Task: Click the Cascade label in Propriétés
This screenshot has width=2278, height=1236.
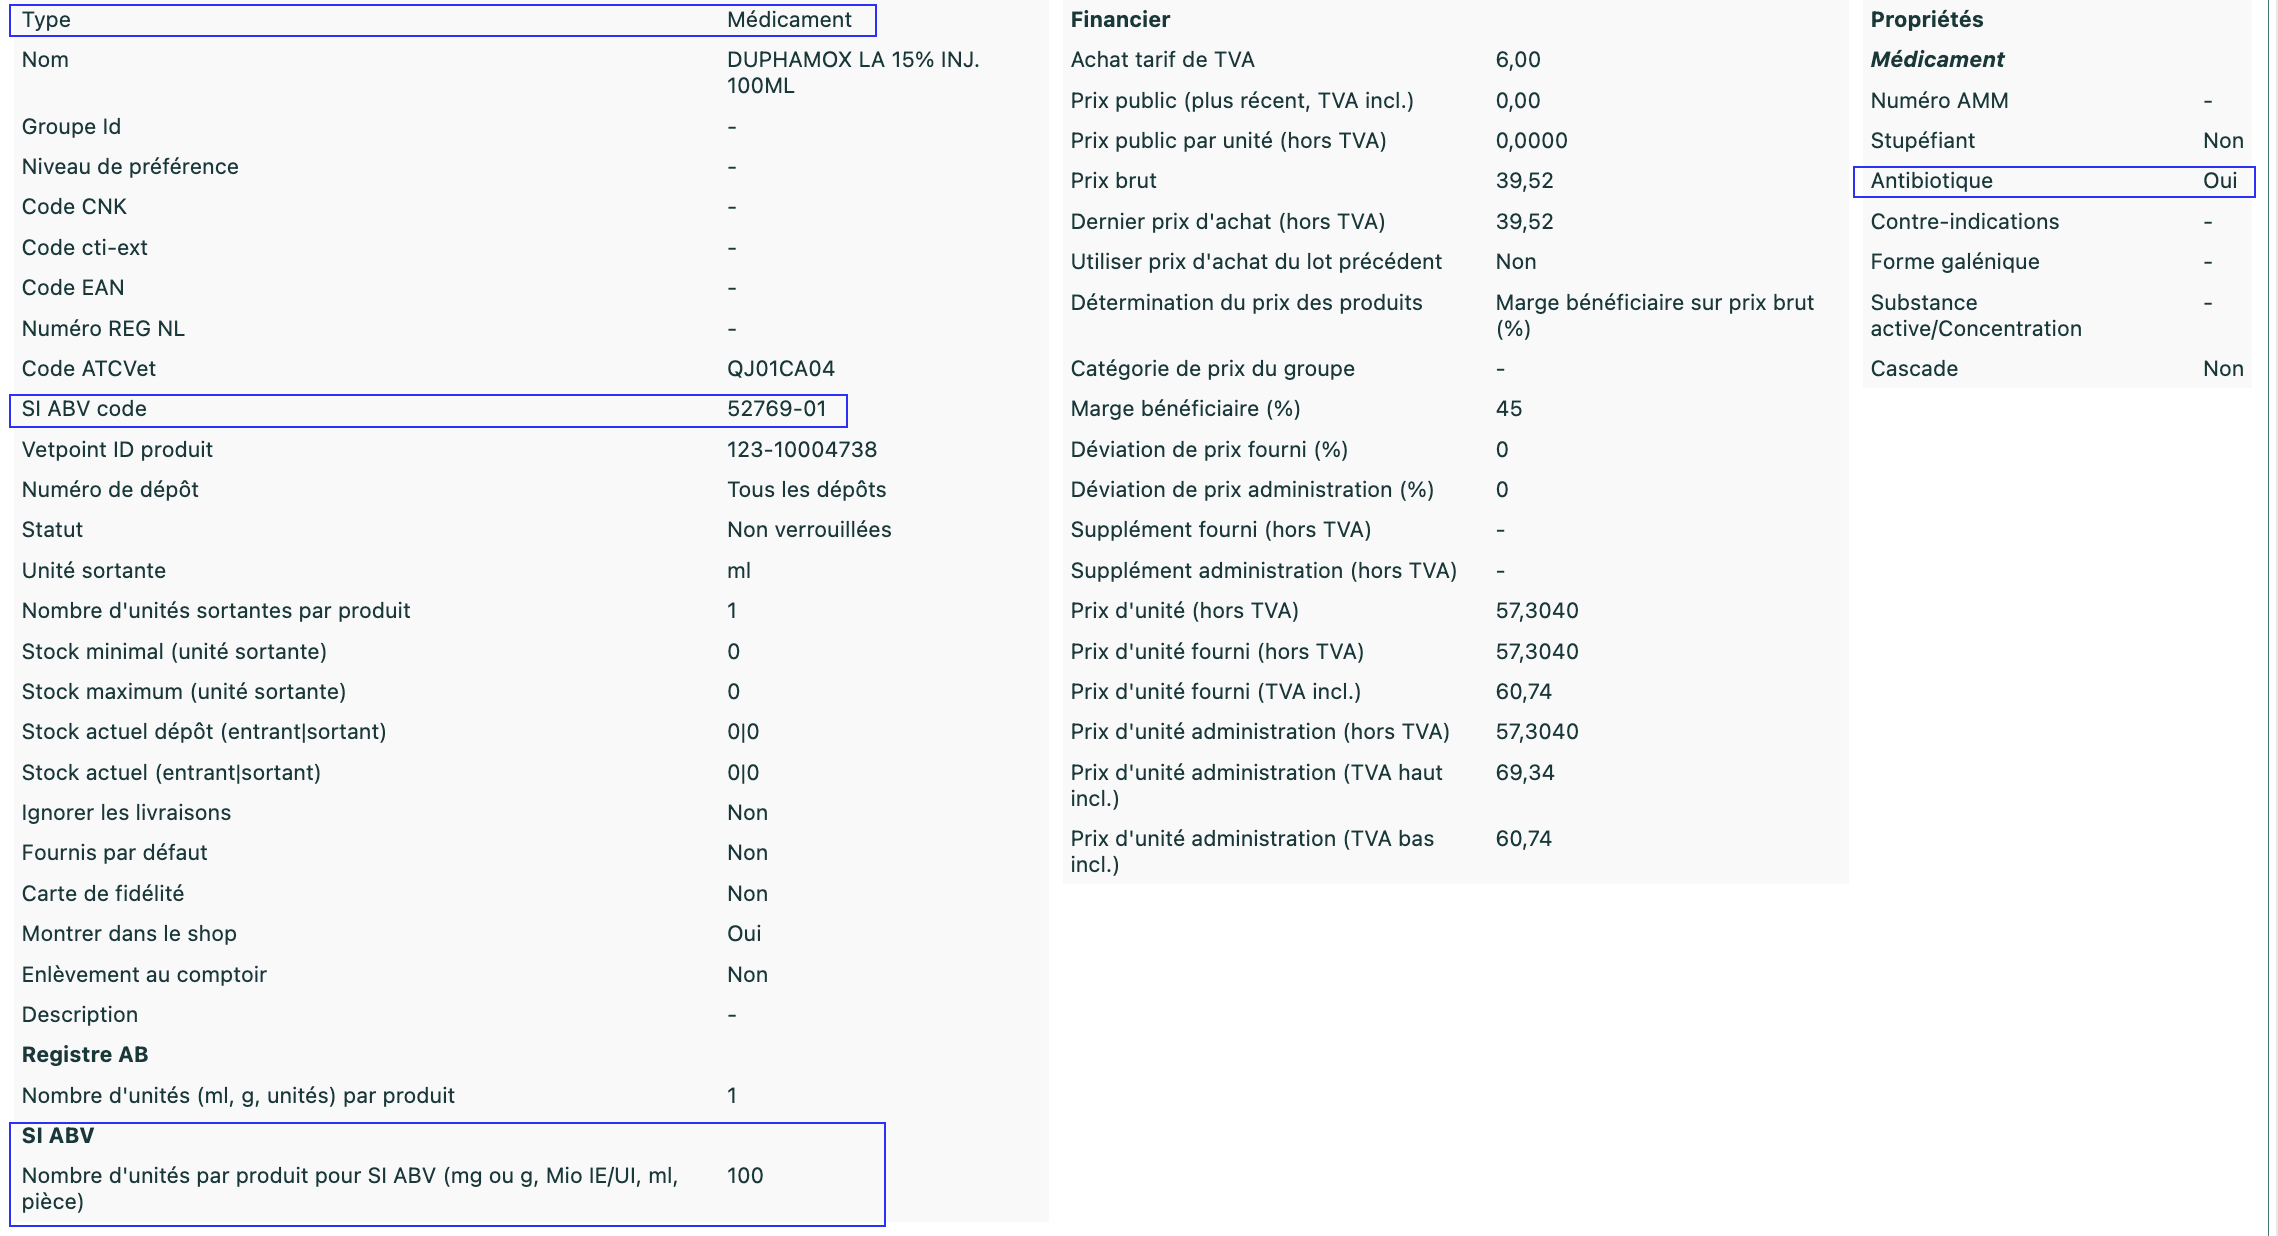Action: [x=1913, y=369]
